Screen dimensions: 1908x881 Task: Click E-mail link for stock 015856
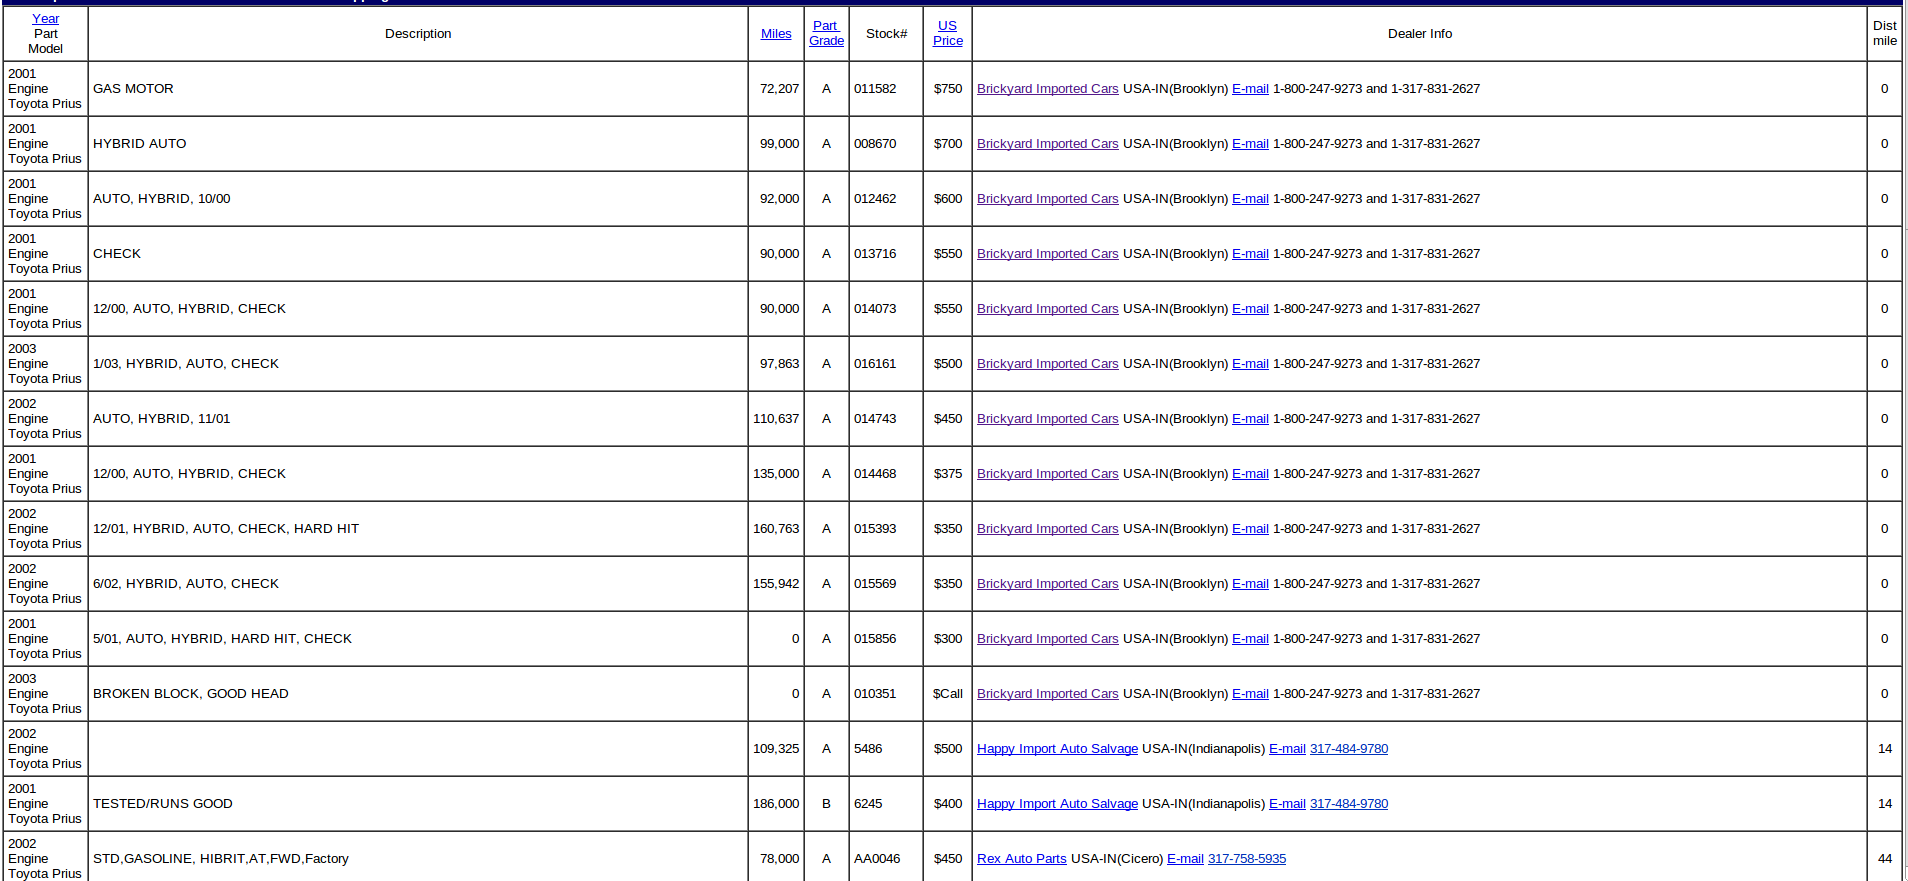pos(1250,639)
